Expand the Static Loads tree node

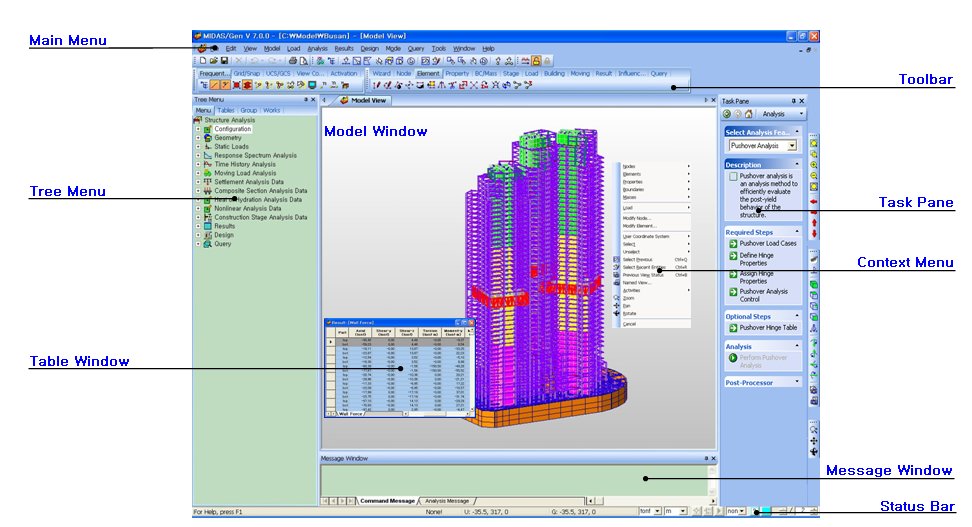click(x=197, y=147)
